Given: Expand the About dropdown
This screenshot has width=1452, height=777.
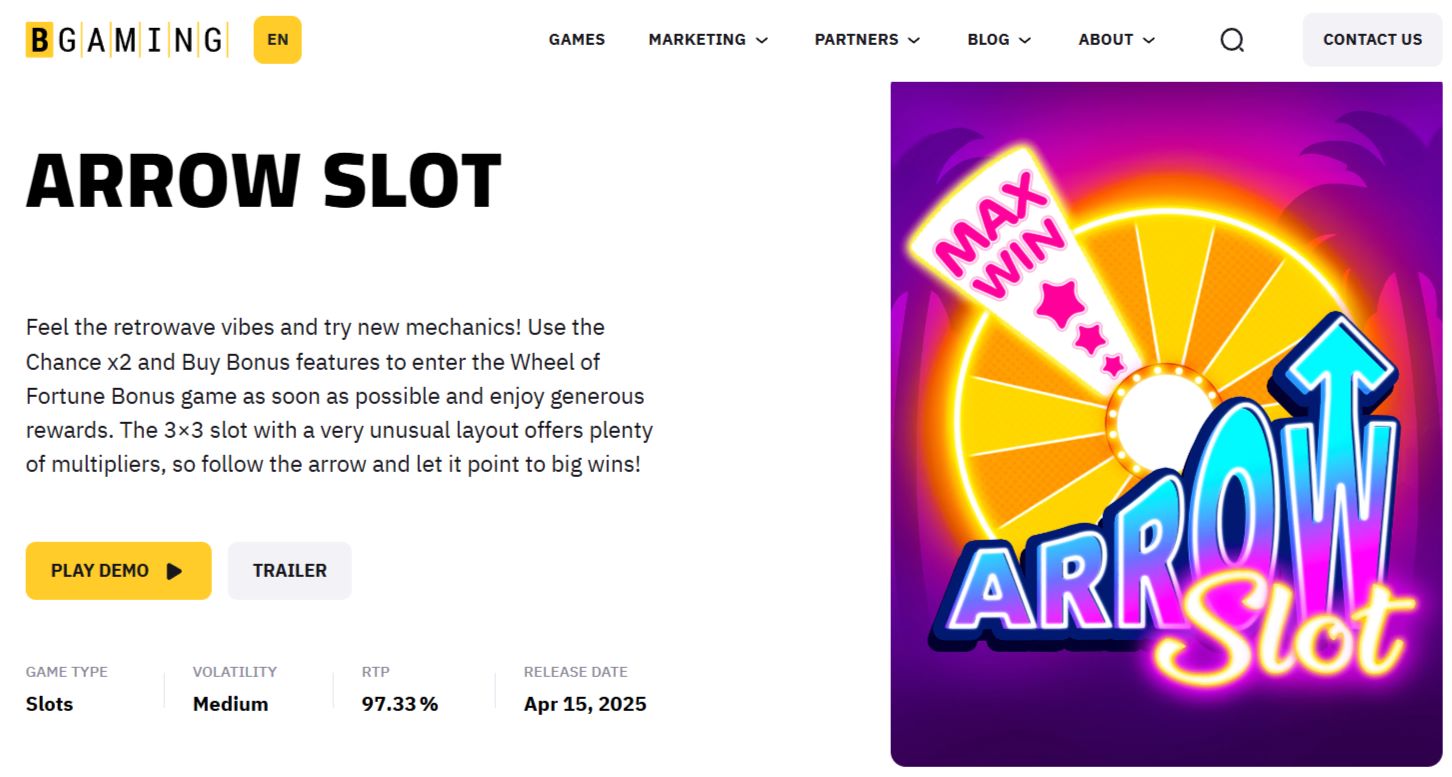Looking at the screenshot, I should 1106,40.
